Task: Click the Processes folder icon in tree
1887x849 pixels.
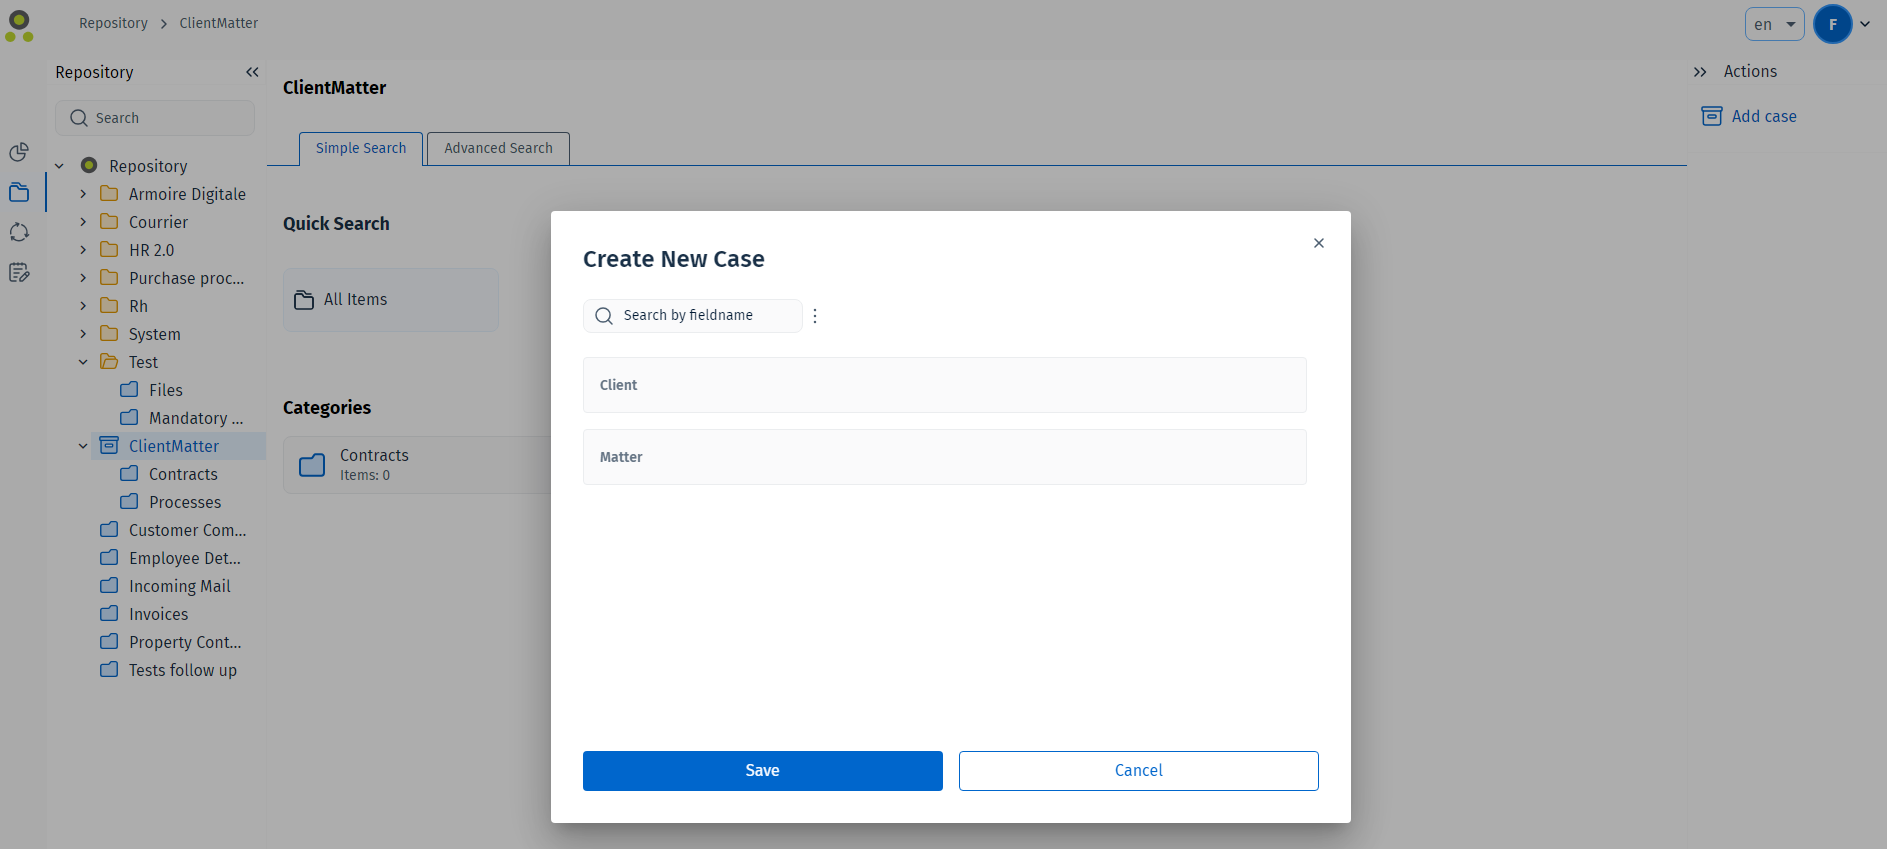Action: tap(129, 501)
